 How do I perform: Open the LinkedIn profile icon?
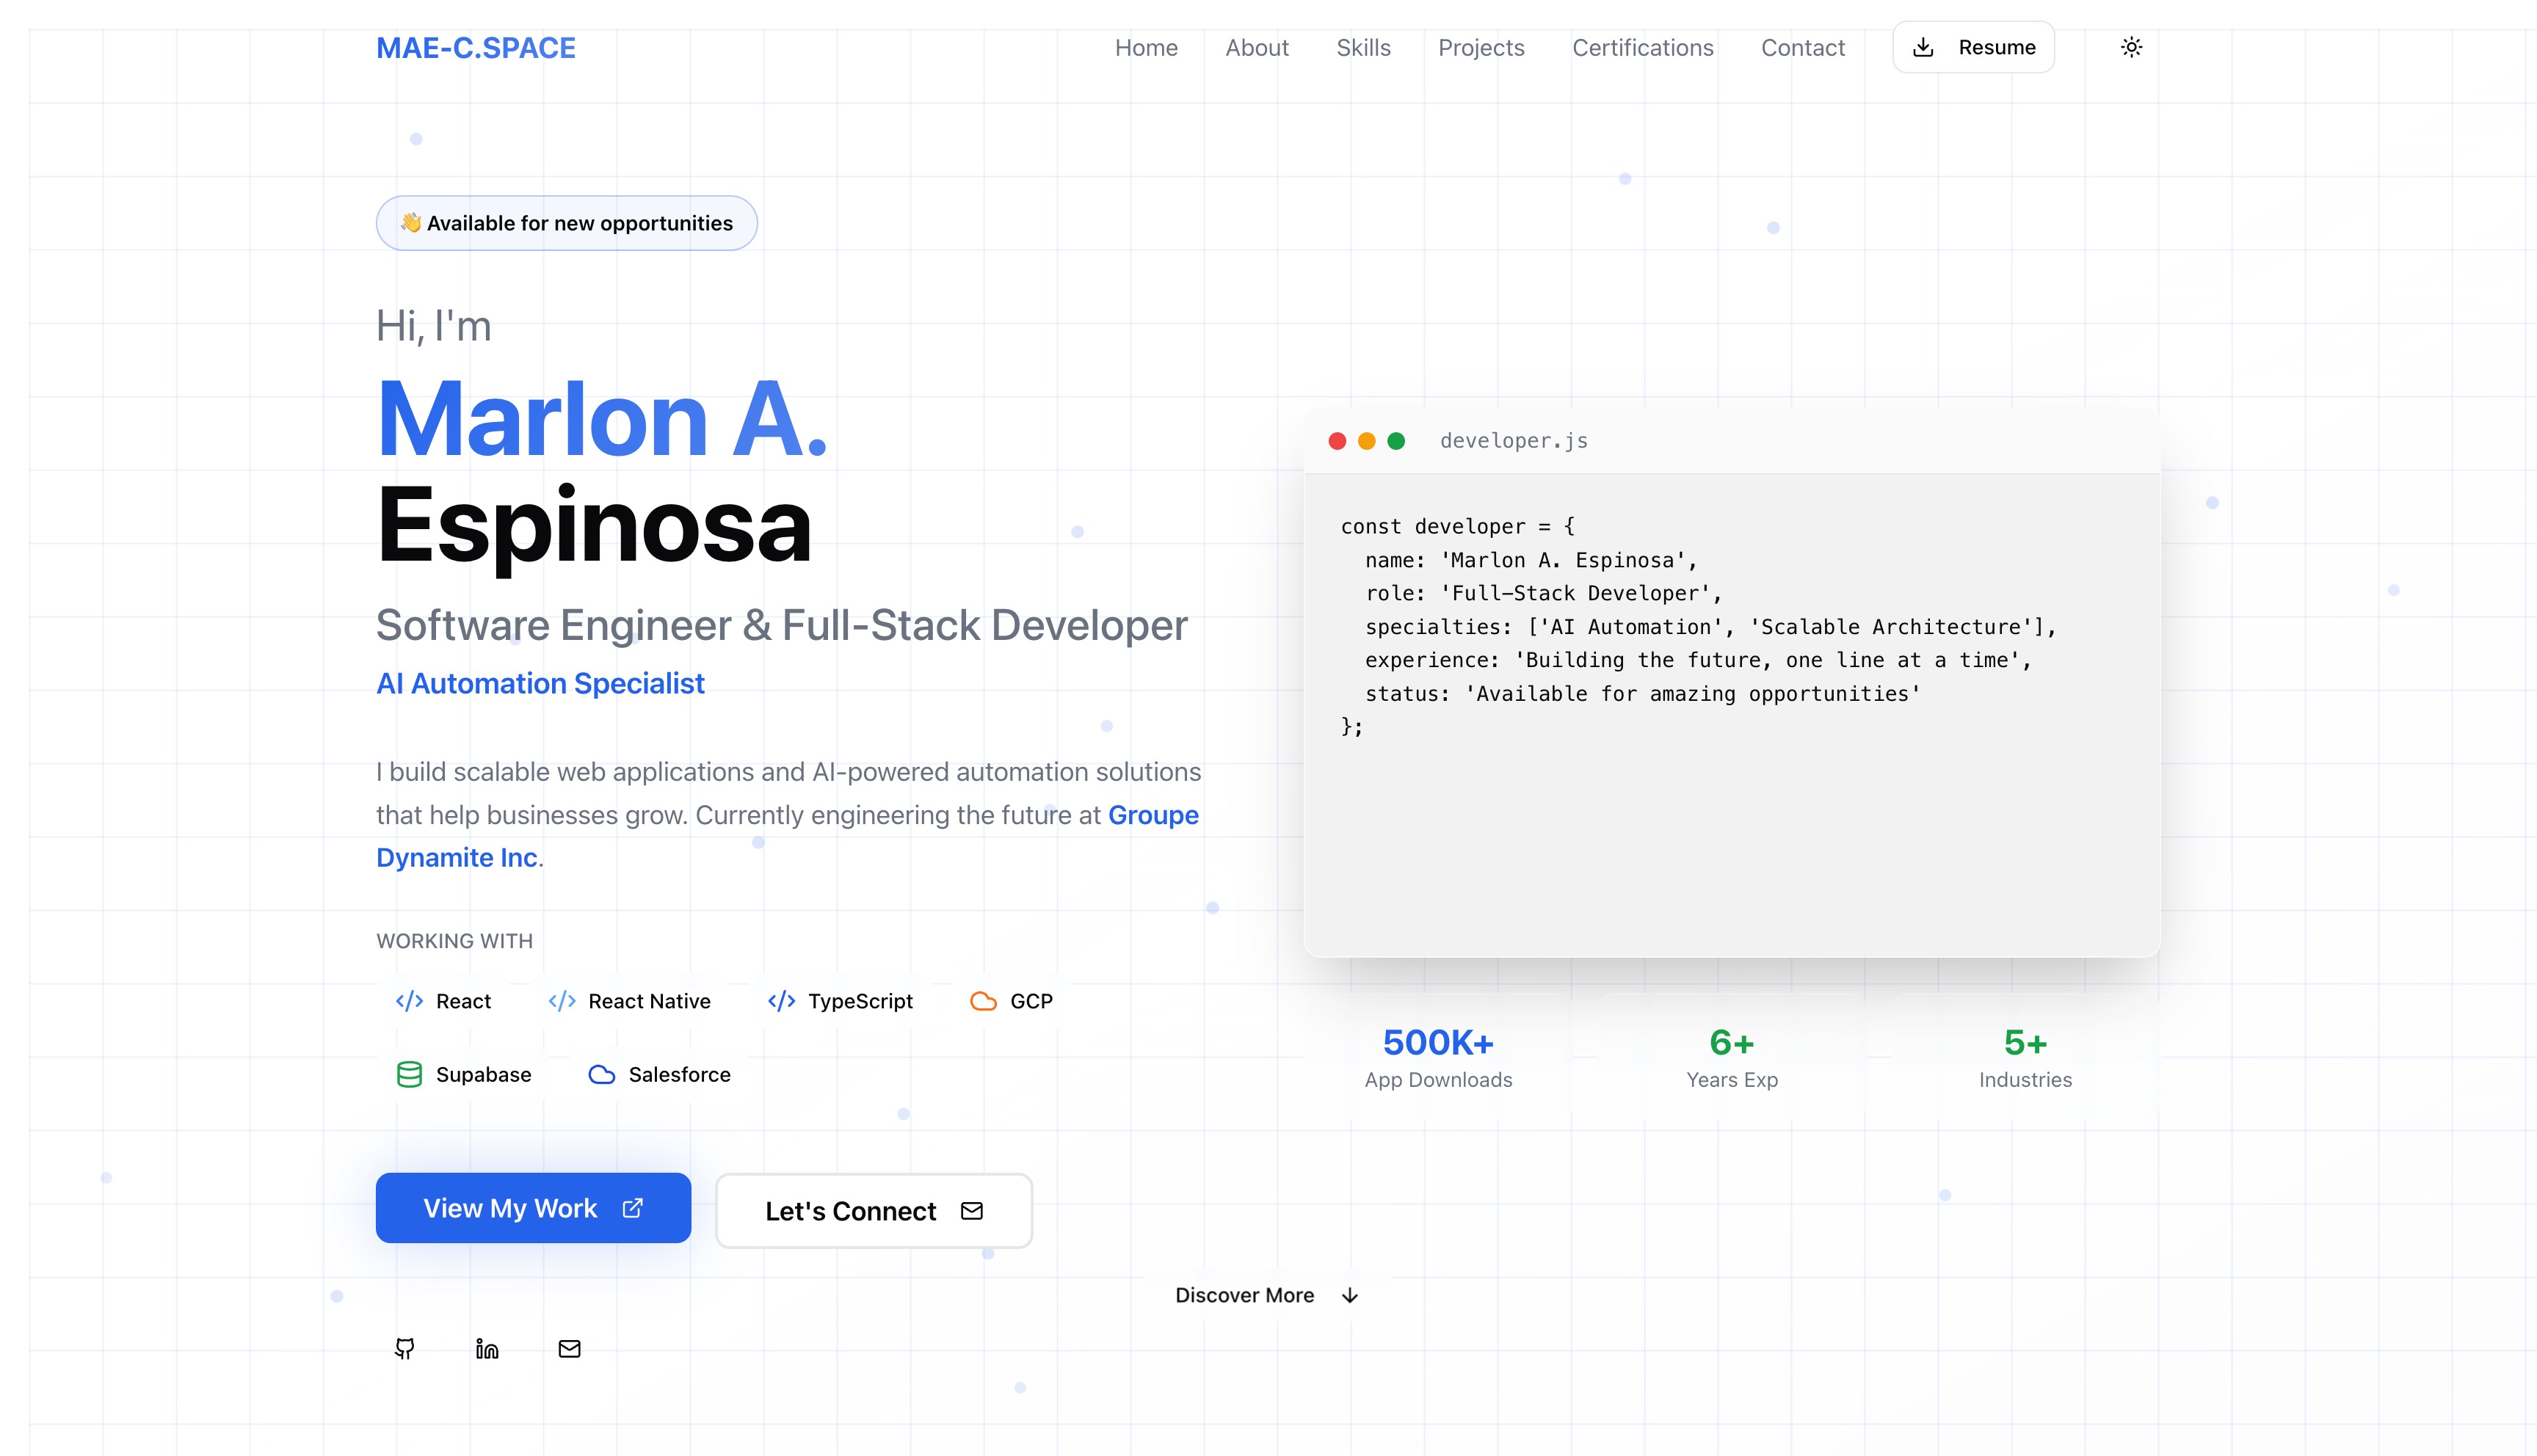click(x=487, y=1348)
